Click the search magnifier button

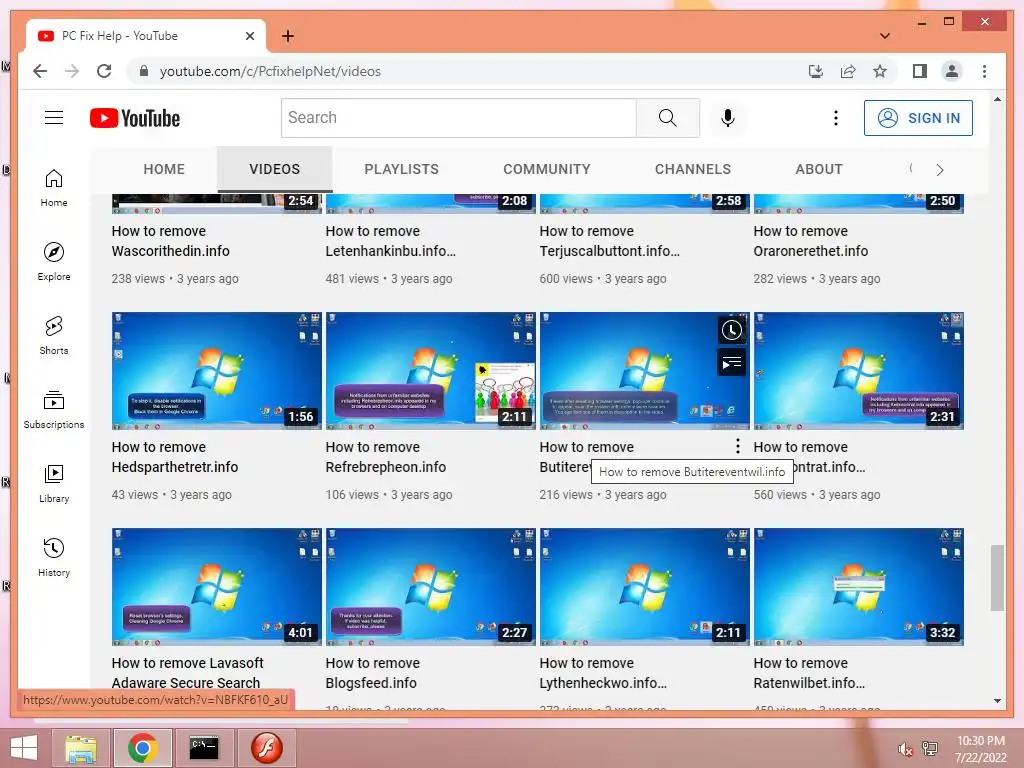point(667,118)
